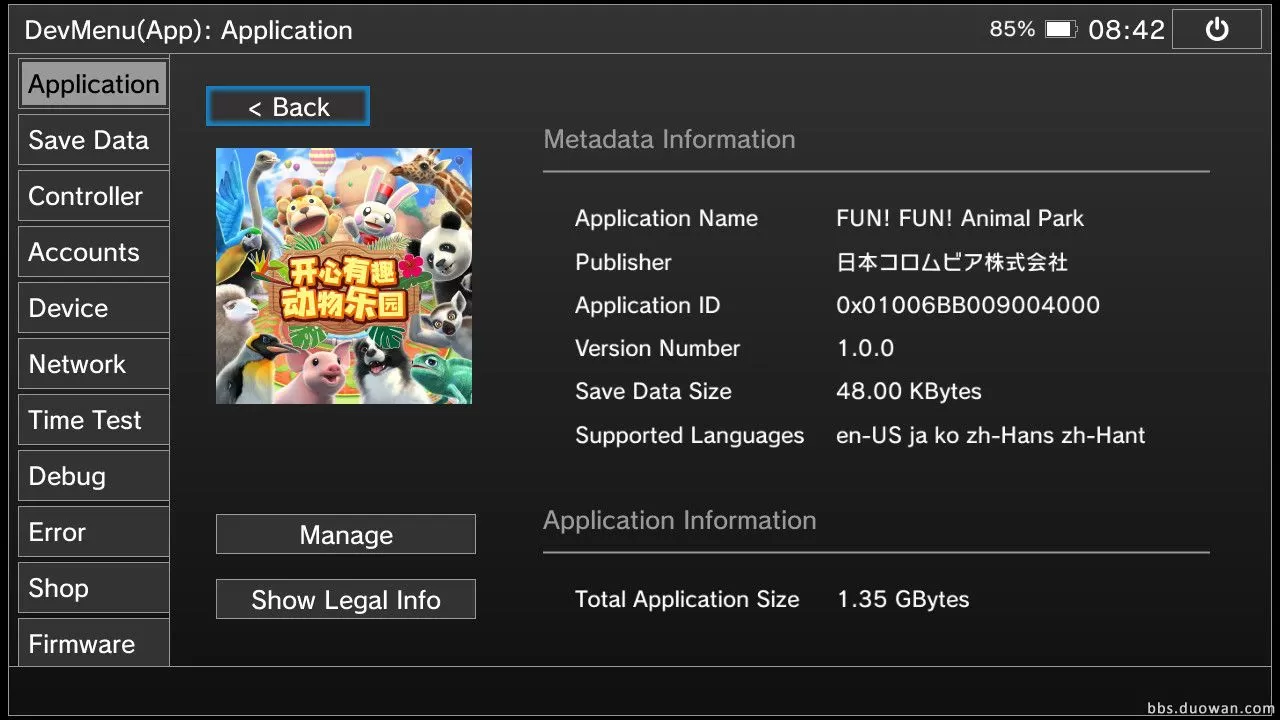This screenshot has width=1280, height=720.
Task: Open the Manage button
Action: coord(346,535)
